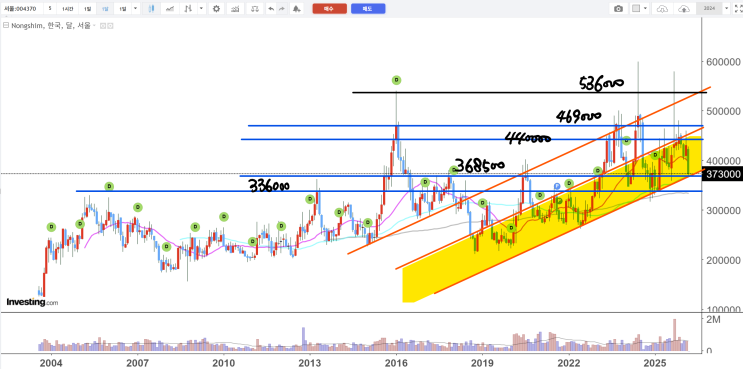Image resolution: width=743 pixels, height=369 pixels.
Task: Open the alert bell icon
Action: (296, 9)
